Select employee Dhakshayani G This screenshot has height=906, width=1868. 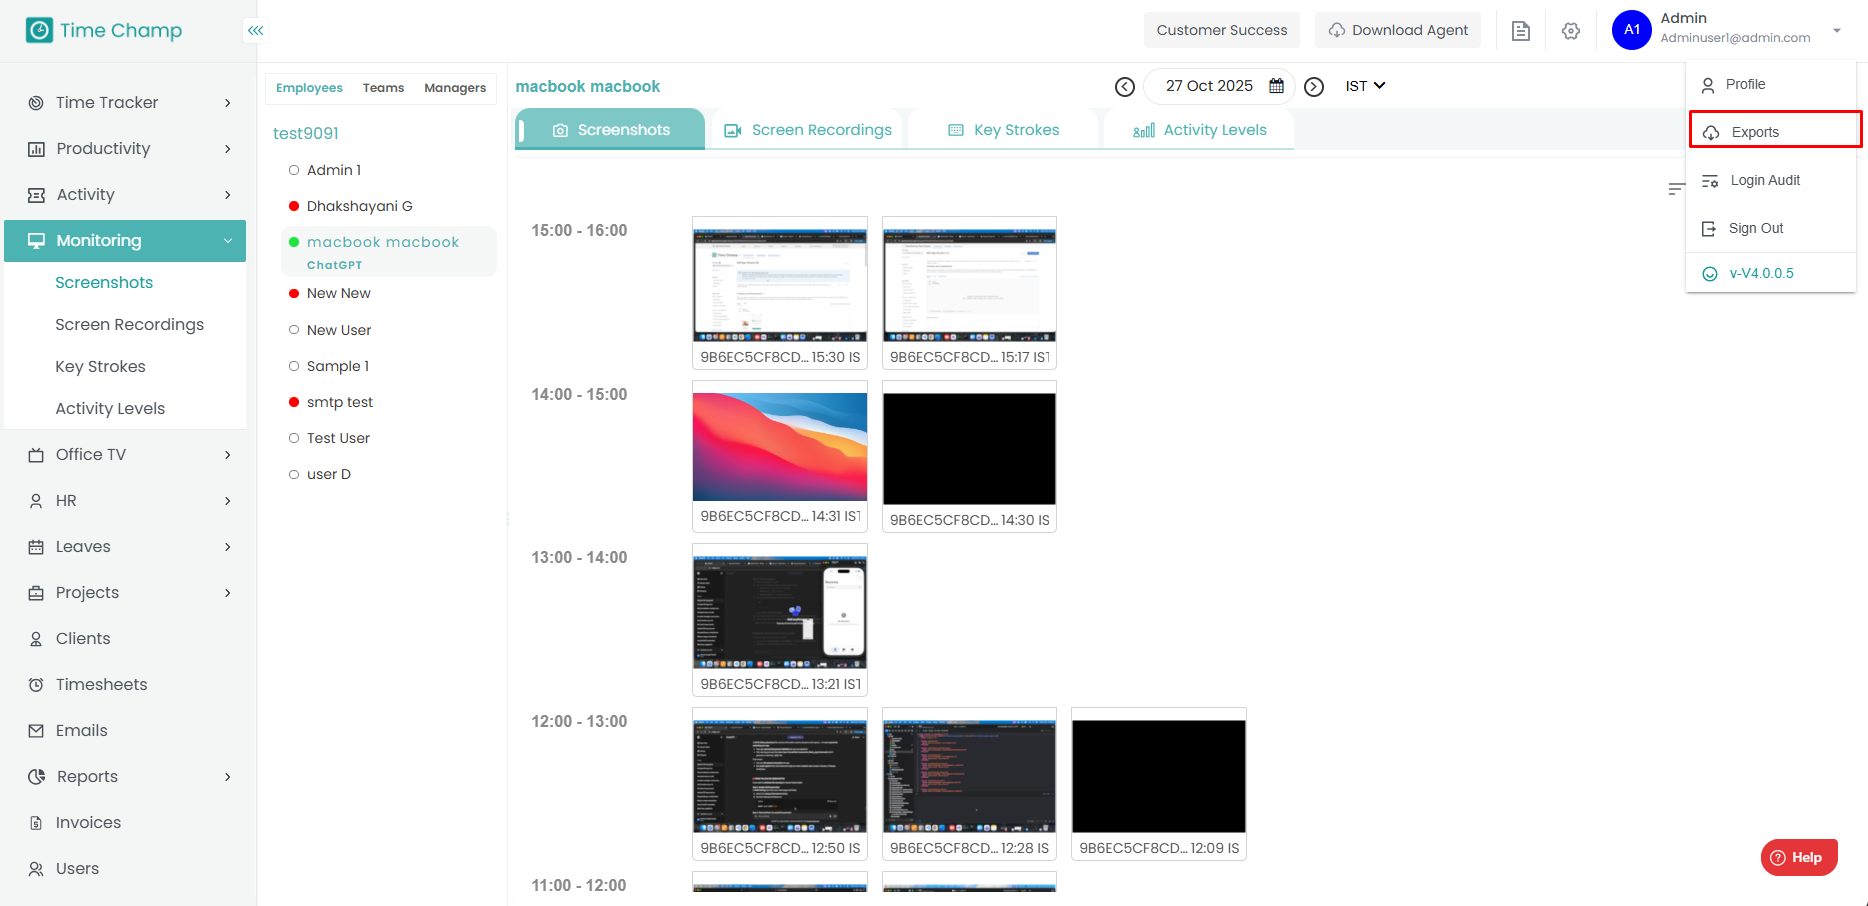[359, 206]
